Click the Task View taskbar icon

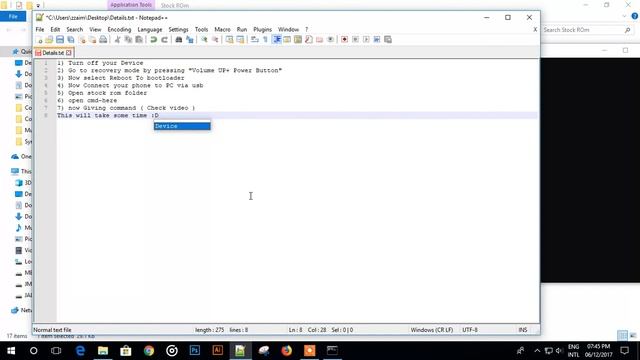pyautogui.click(x=56, y=351)
